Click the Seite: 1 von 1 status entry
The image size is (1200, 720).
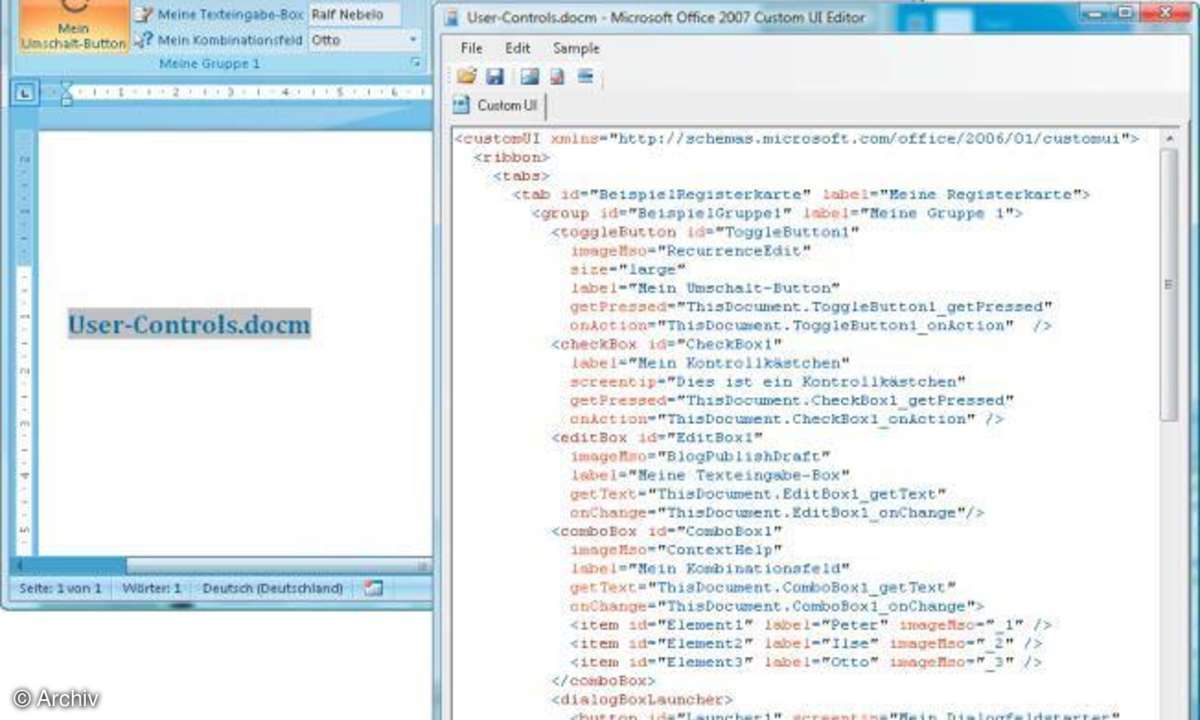click(x=61, y=588)
